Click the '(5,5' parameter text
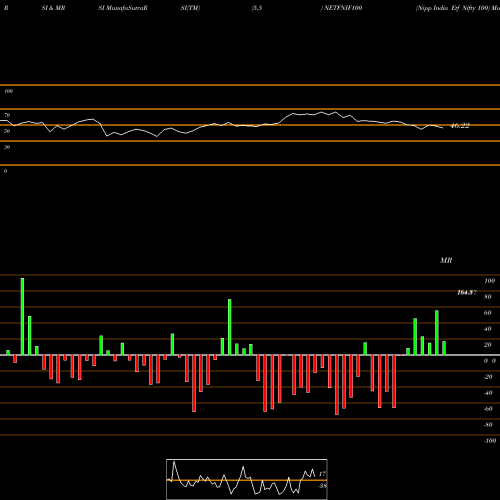This screenshot has height=500, width=500. [257, 8]
